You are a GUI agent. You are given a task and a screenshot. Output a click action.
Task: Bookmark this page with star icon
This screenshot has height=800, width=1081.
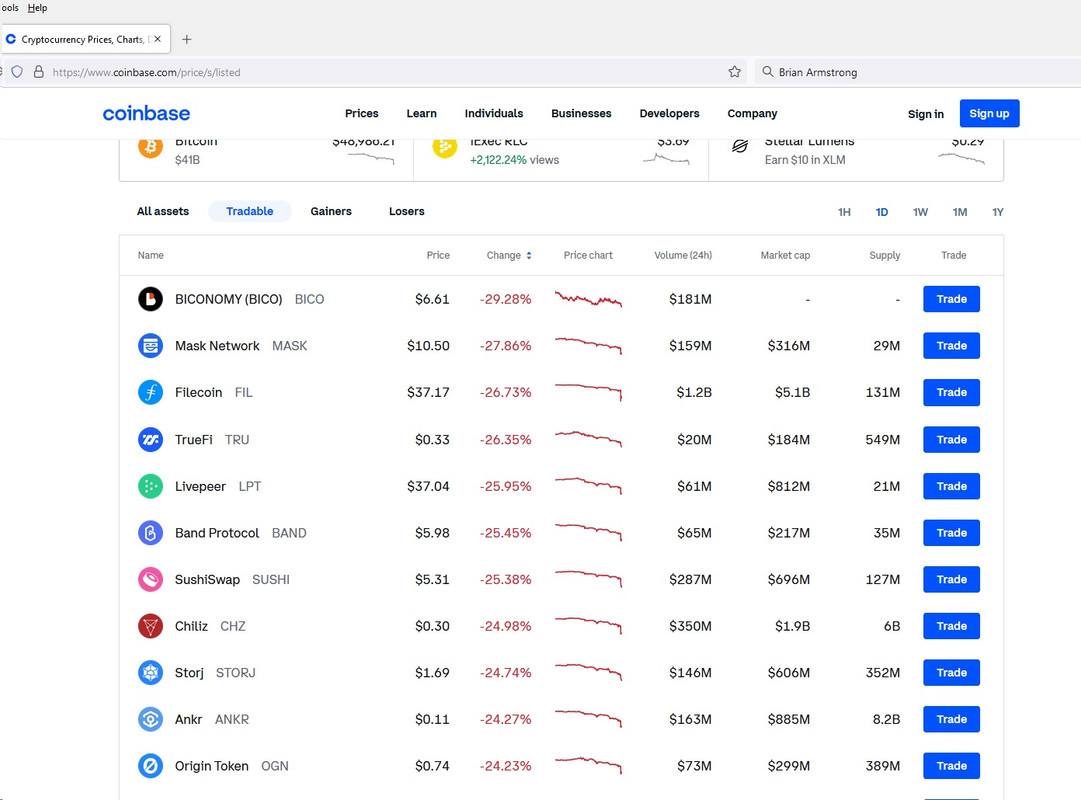(x=734, y=72)
